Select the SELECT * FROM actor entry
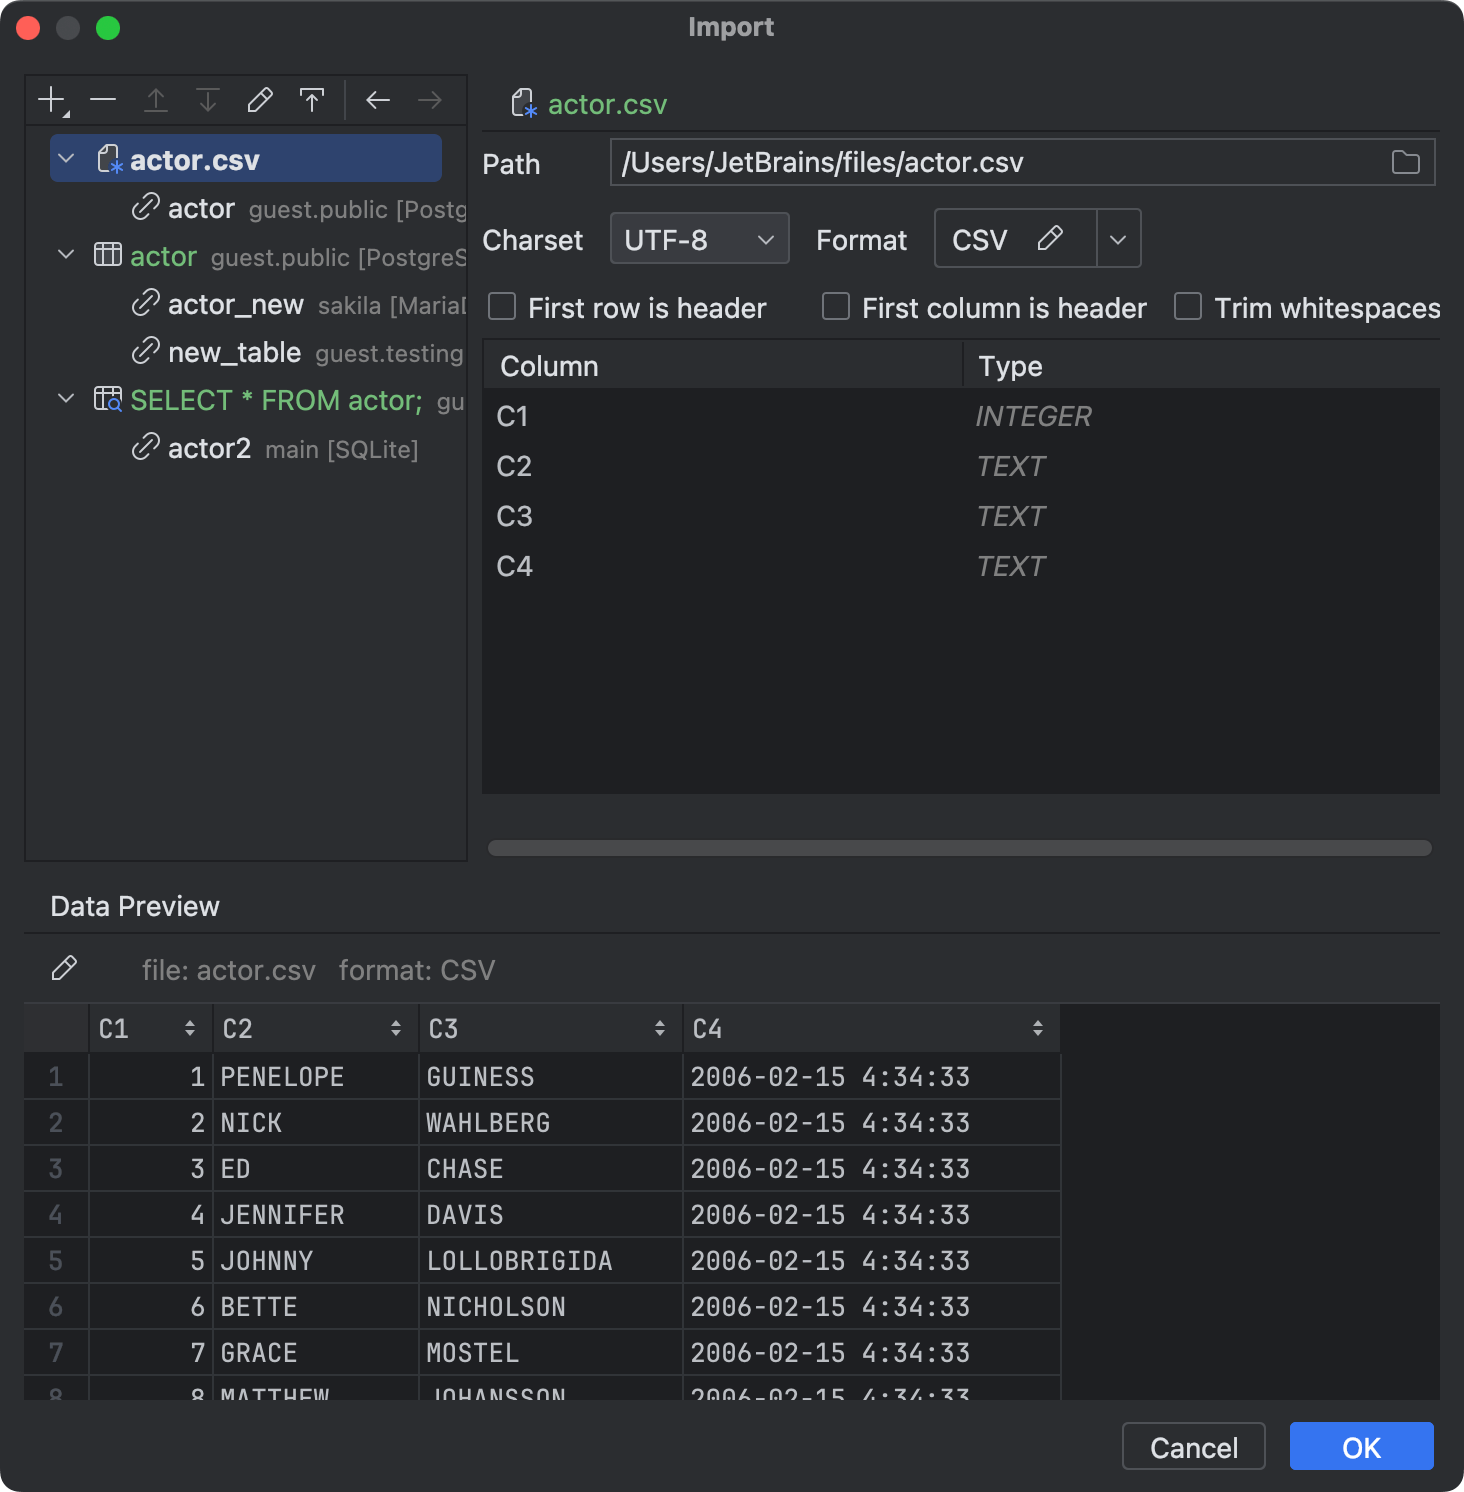The width and height of the screenshot is (1464, 1492). [275, 400]
